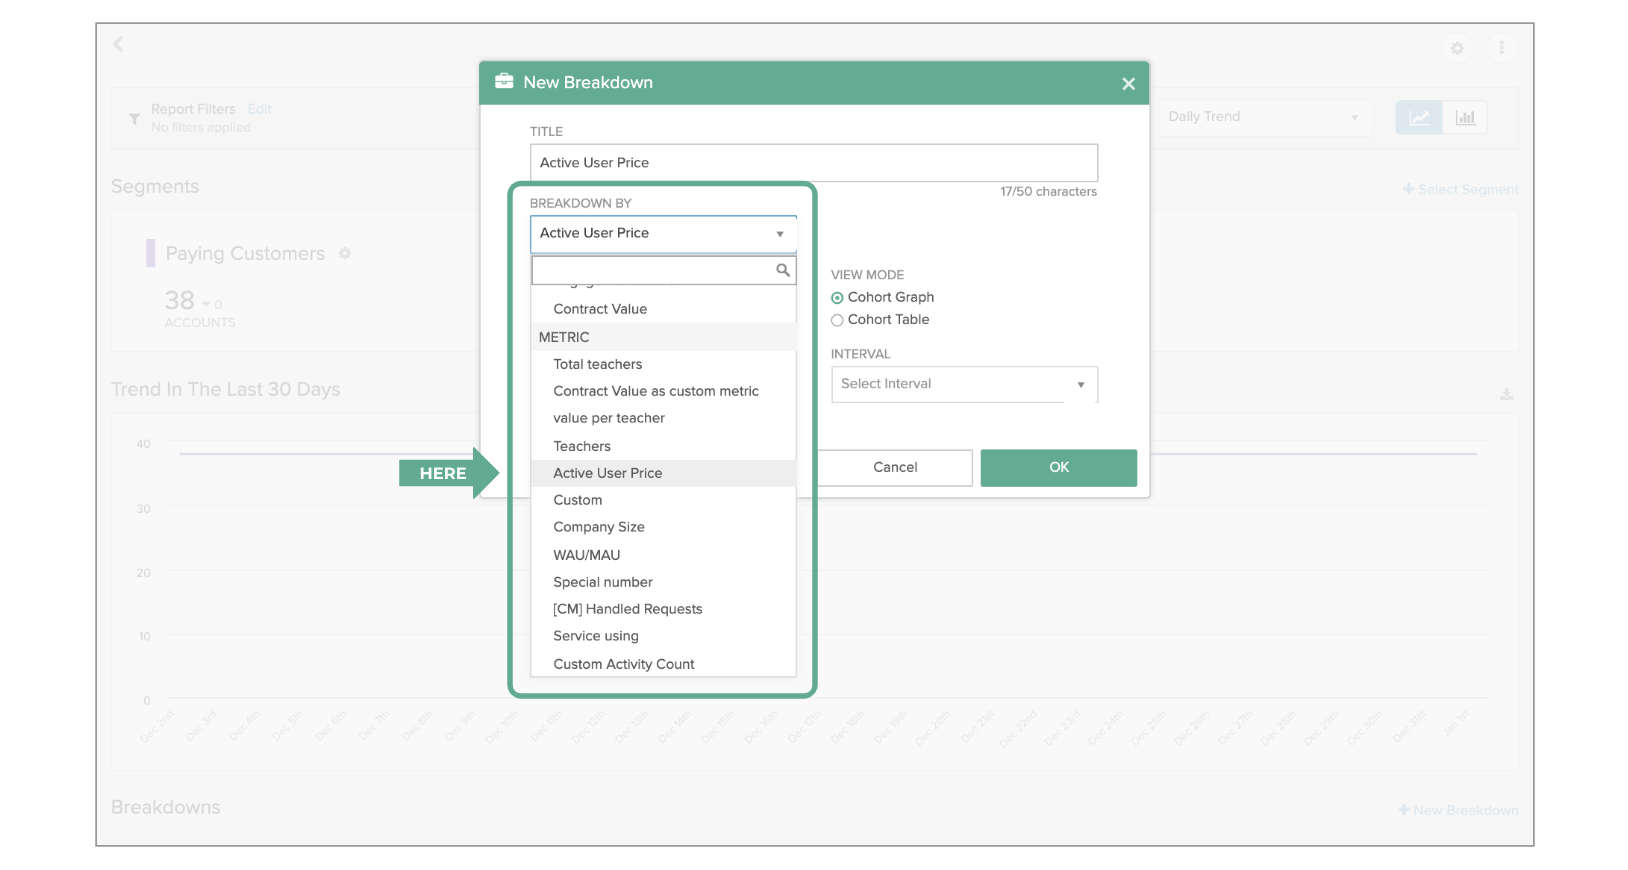
Task: Click the download icon above the trend chart
Action: [x=1506, y=395]
